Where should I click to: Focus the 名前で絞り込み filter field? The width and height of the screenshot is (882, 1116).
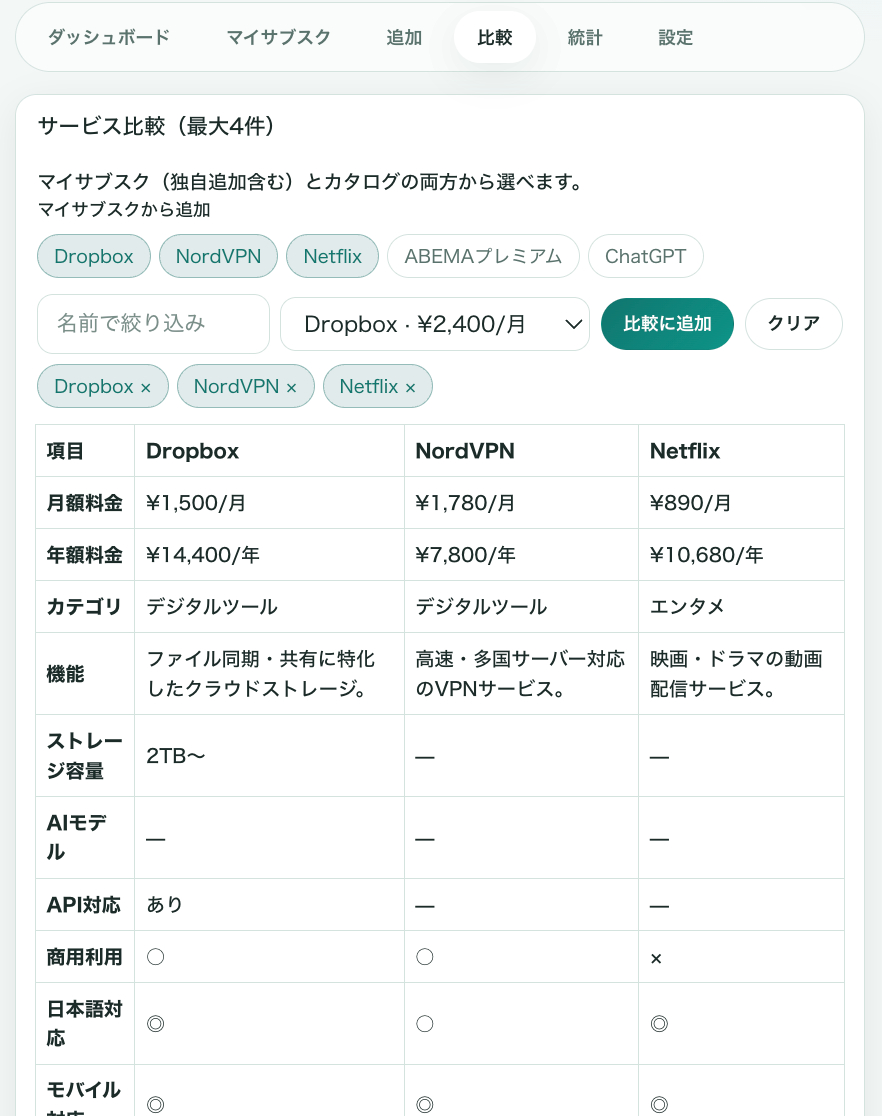pyautogui.click(x=154, y=324)
